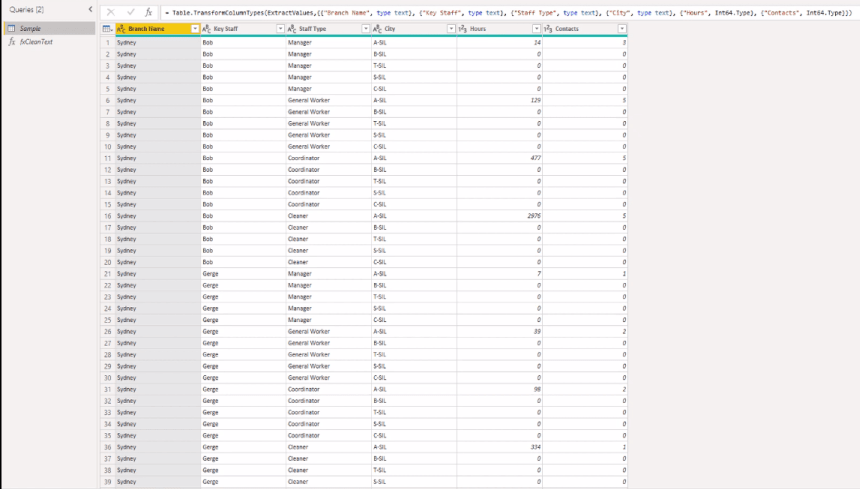Open the Key Staff column filter dropdown
The image size is (860, 489).
pyautogui.click(x=280, y=29)
